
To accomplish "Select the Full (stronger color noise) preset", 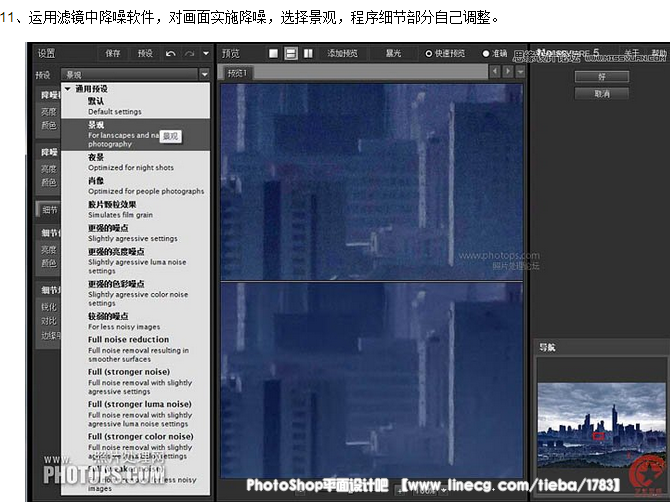I will tap(135, 446).
